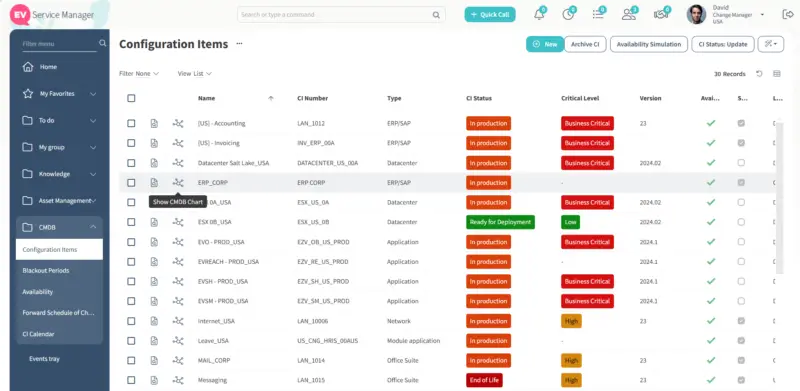Toggle the select-all checkbox in header
The width and height of the screenshot is (800, 391).
click(x=131, y=98)
